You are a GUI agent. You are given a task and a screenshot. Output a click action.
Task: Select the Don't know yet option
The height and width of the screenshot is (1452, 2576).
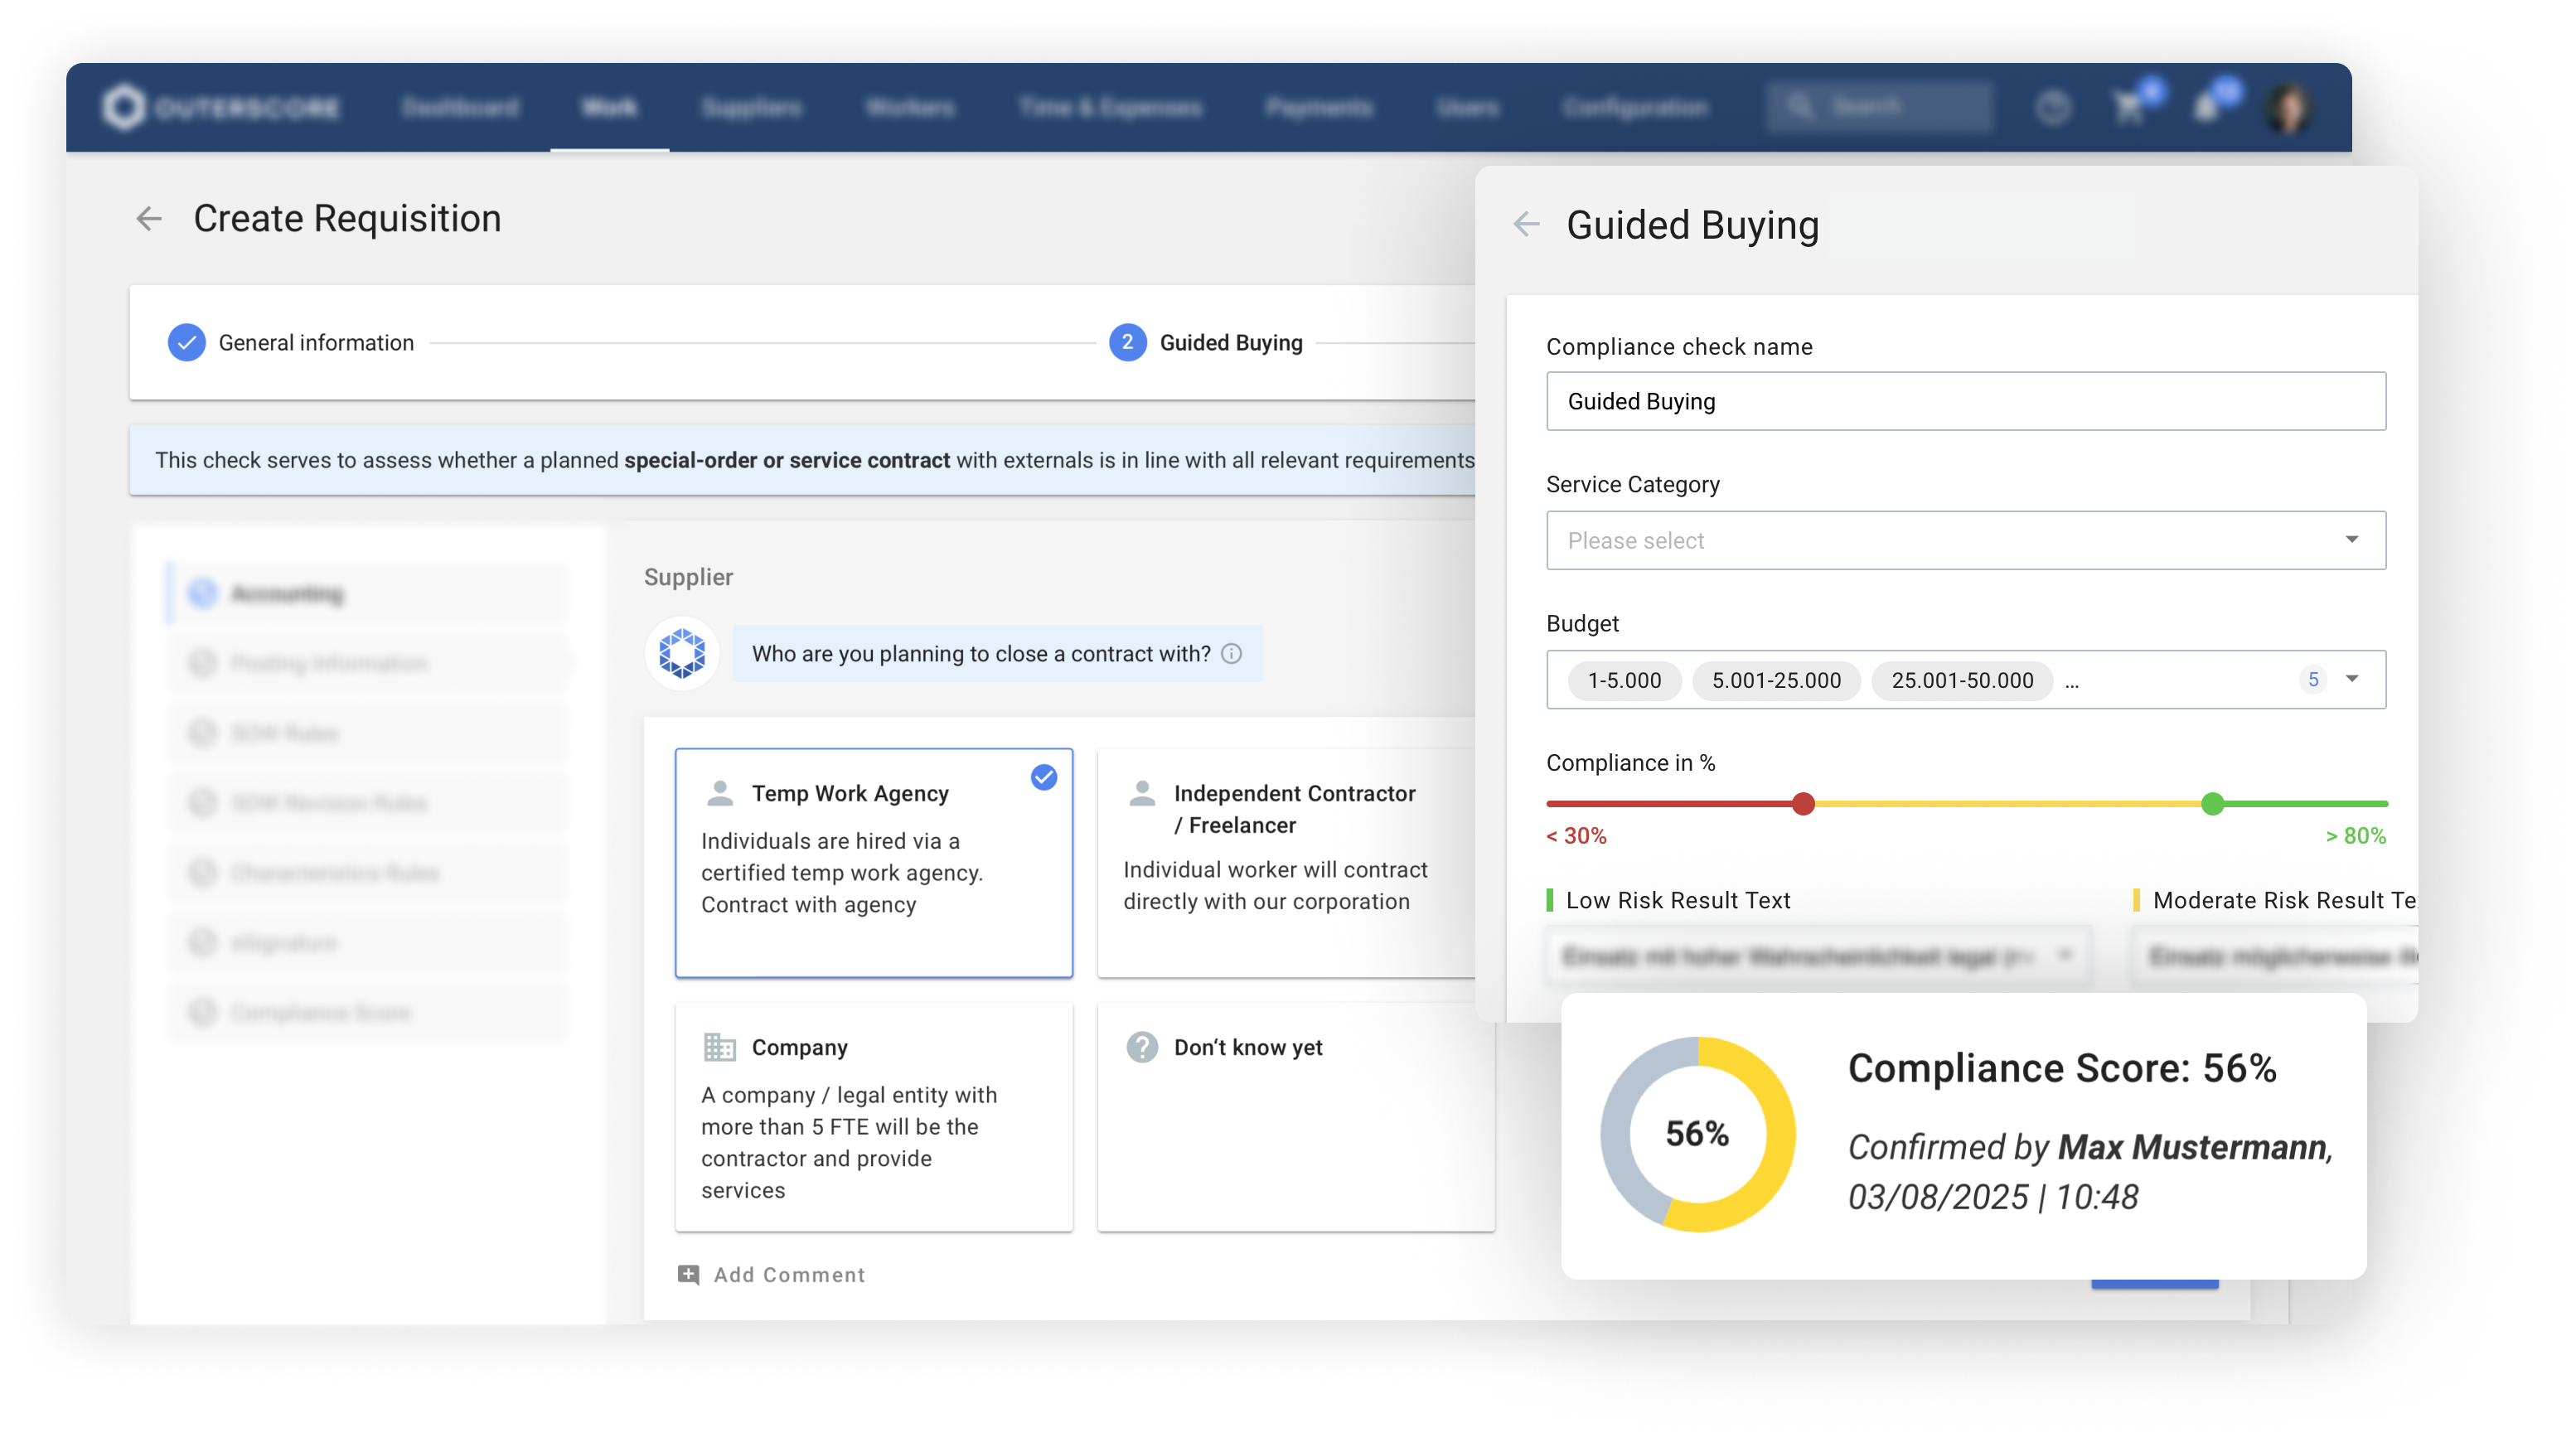click(x=1295, y=1117)
